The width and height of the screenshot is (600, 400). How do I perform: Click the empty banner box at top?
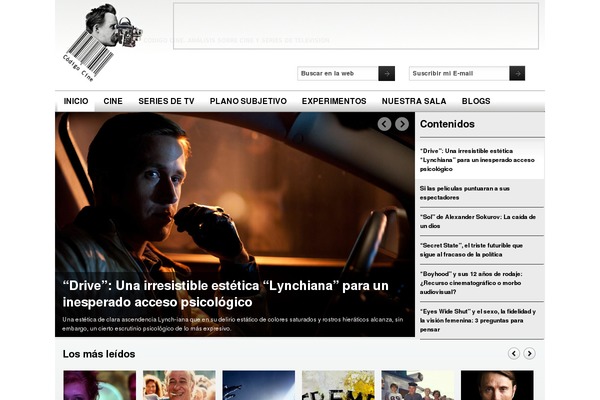pyautogui.click(x=356, y=26)
